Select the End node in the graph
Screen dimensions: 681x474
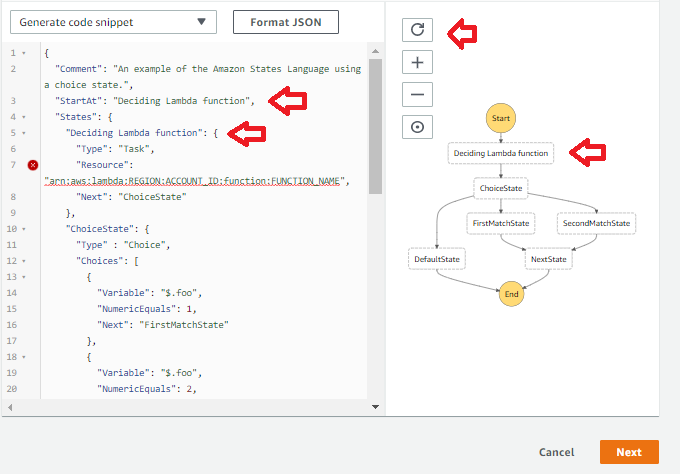click(511, 293)
